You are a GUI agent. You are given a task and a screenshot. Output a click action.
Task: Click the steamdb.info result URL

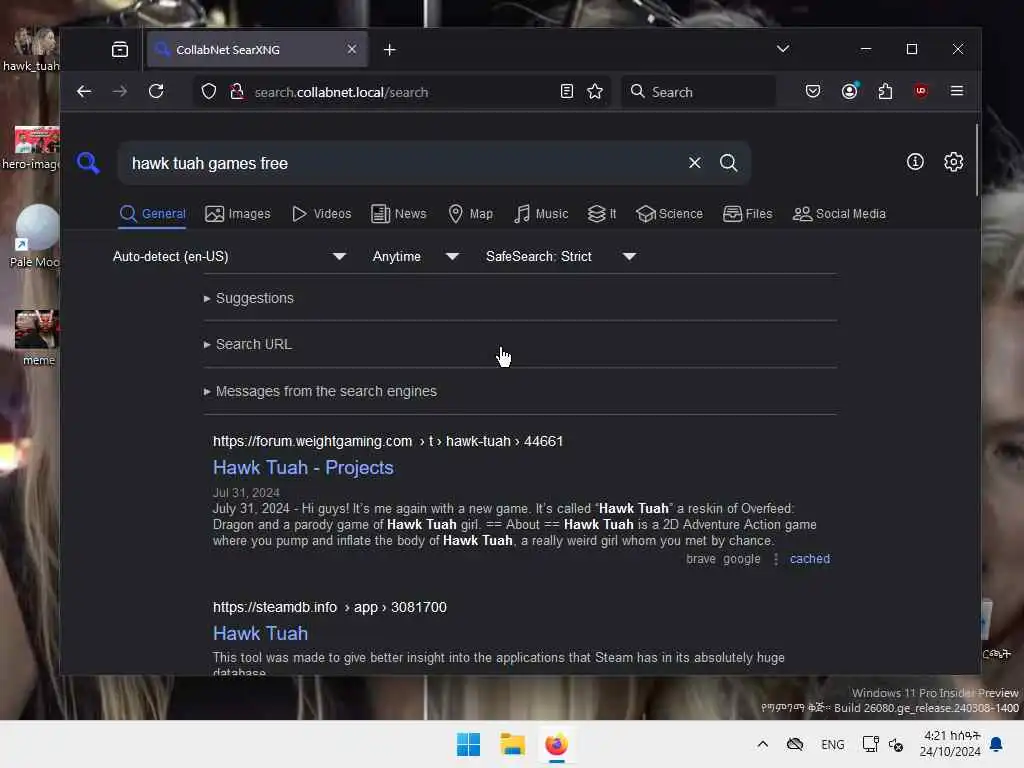click(x=330, y=607)
